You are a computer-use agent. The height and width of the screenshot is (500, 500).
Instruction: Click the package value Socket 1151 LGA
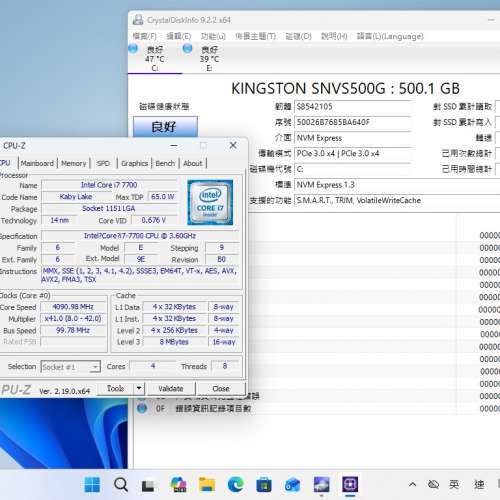(109, 209)
